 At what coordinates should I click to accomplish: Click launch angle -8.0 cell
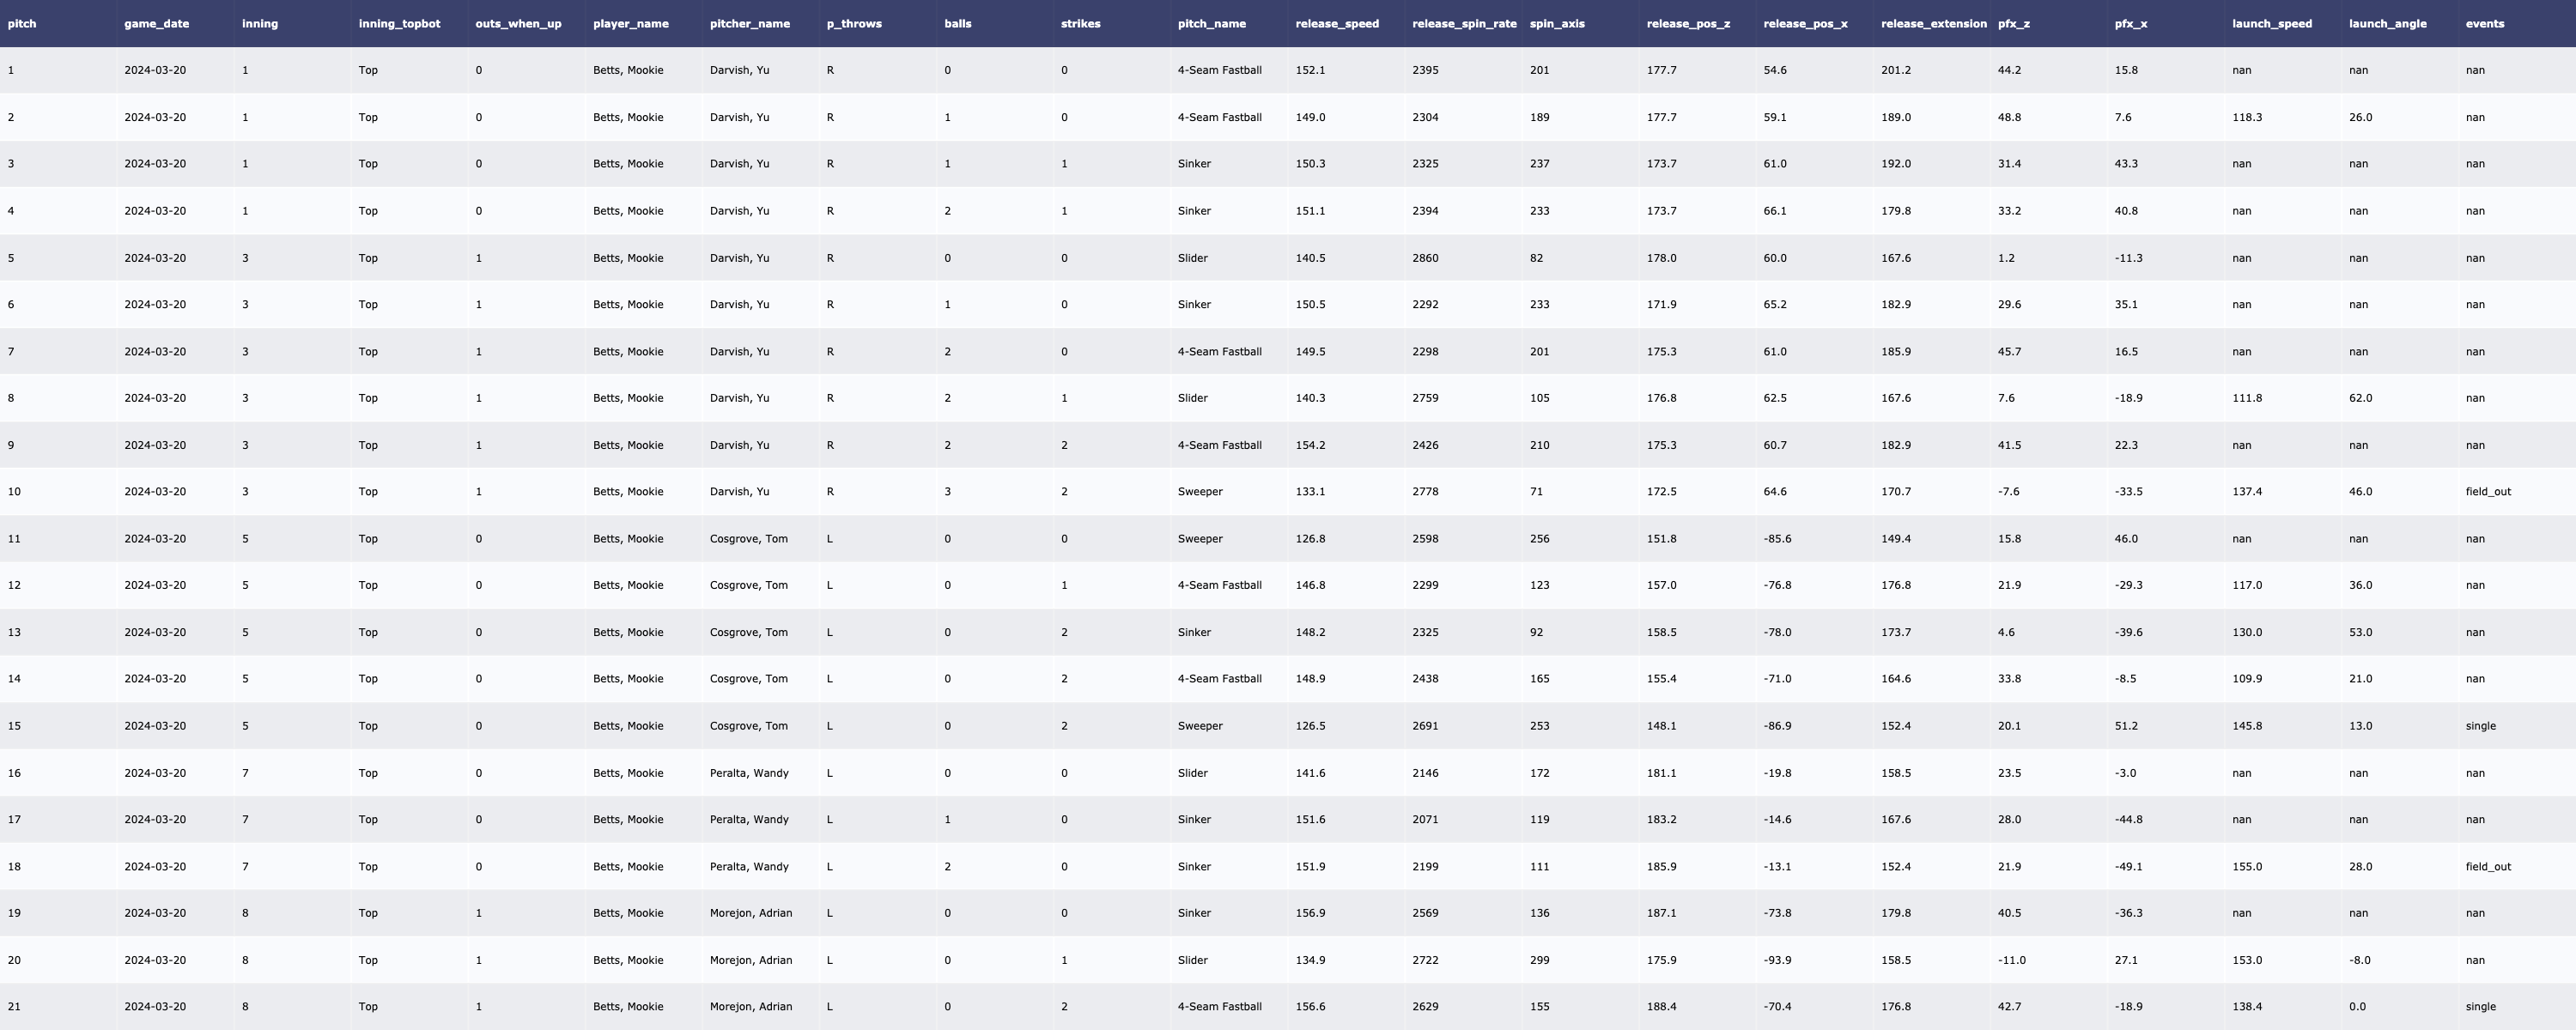click(2359, 960)
